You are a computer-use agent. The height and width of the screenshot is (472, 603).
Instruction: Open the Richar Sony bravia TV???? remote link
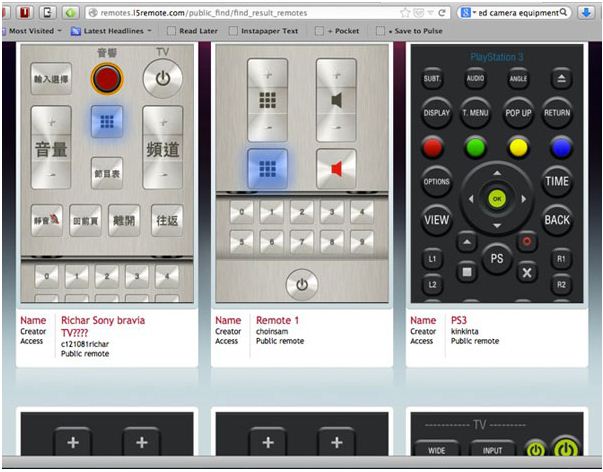pyautogui.click(x=103, y=326)
